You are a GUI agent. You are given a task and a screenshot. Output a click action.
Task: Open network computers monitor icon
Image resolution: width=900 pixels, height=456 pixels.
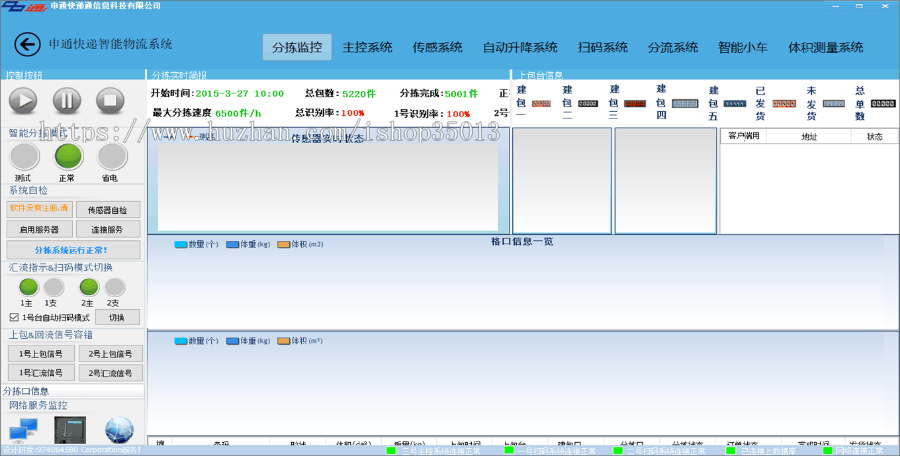pos(24,431)
